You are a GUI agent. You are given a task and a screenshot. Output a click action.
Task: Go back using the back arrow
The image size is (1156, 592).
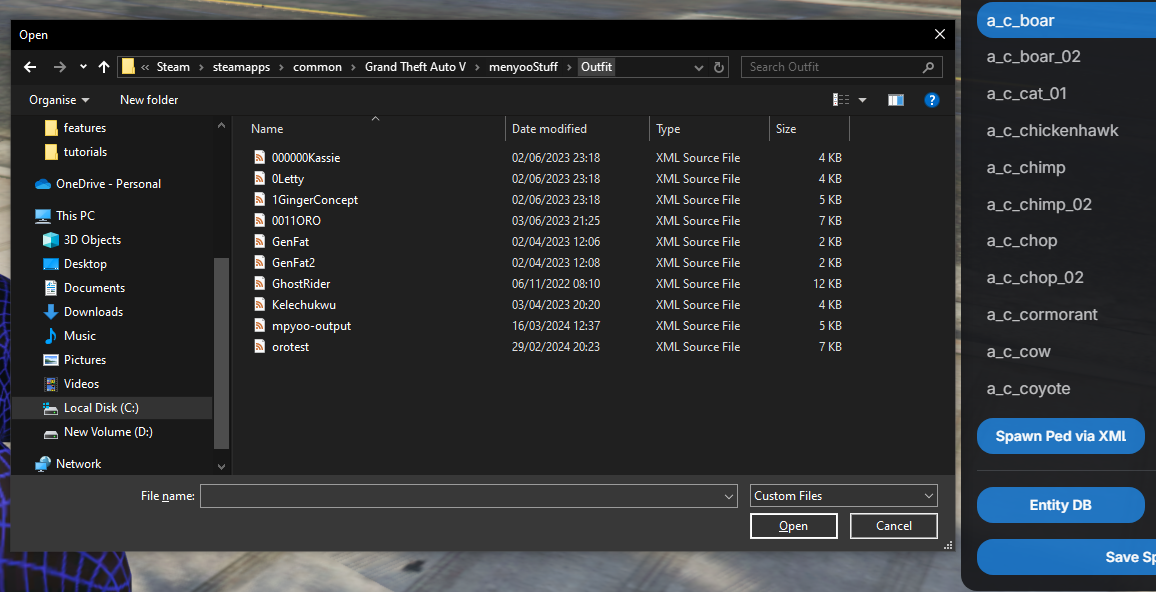[x=30, y=67]
